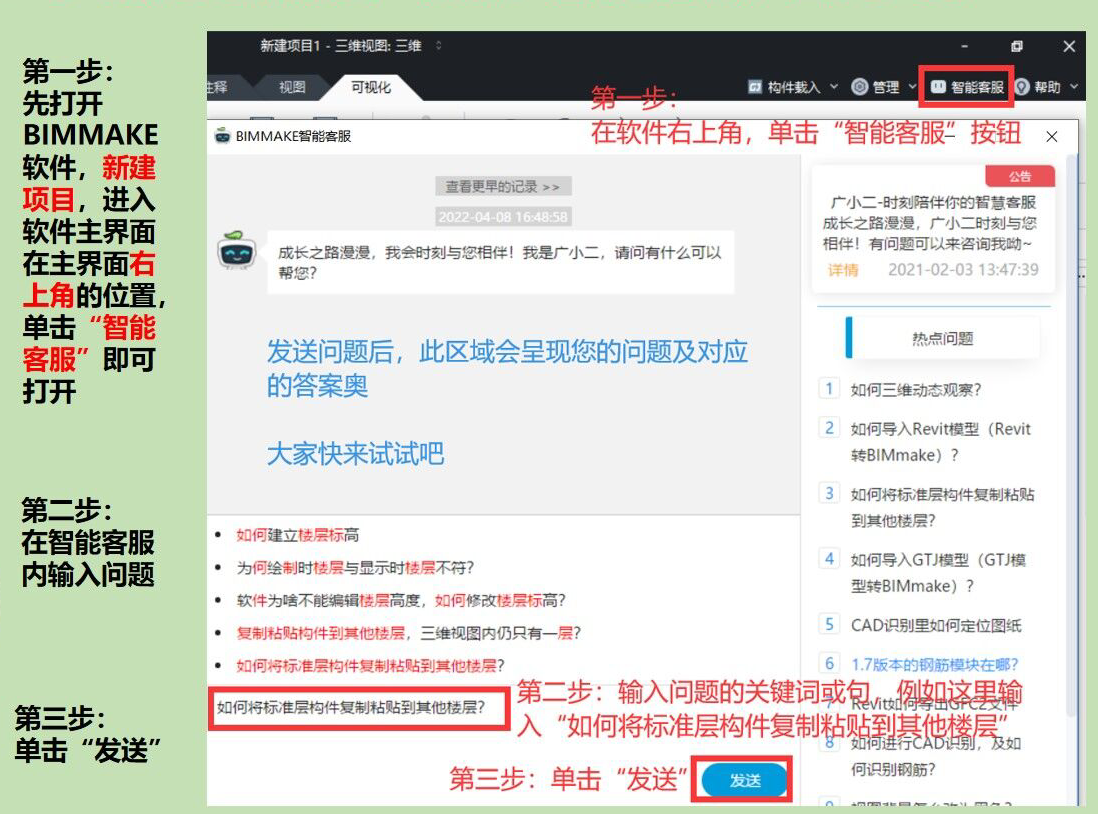Open hot question 如何导入Revit模型

click(940, 442)
